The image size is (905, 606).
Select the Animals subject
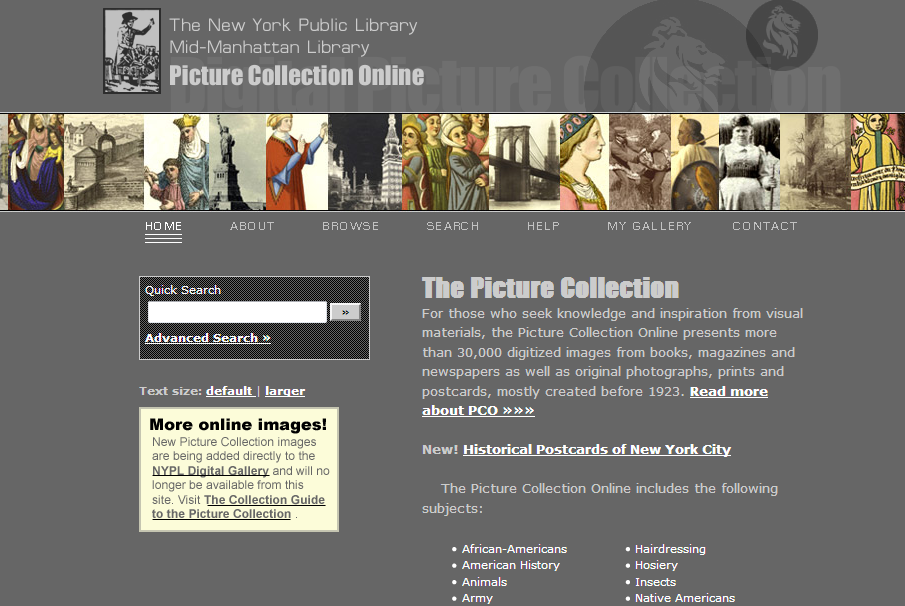(484, 582)
